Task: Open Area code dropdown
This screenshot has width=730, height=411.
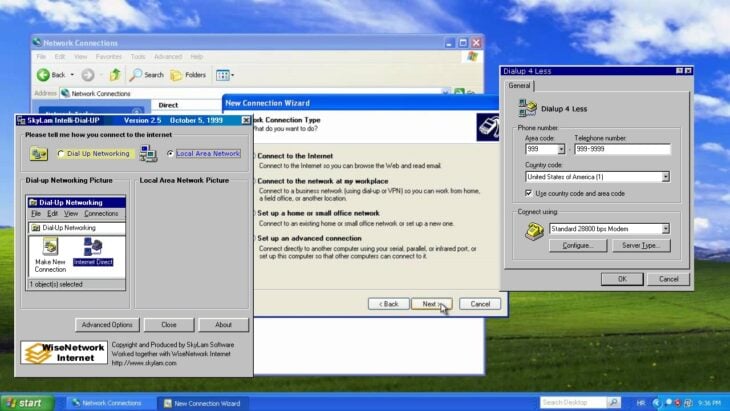Action: point(561,149)
